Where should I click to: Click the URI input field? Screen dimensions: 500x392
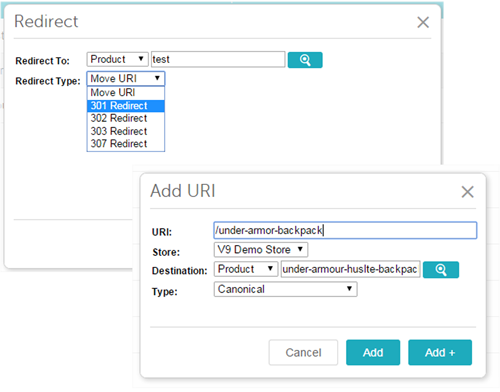(345, 230)
